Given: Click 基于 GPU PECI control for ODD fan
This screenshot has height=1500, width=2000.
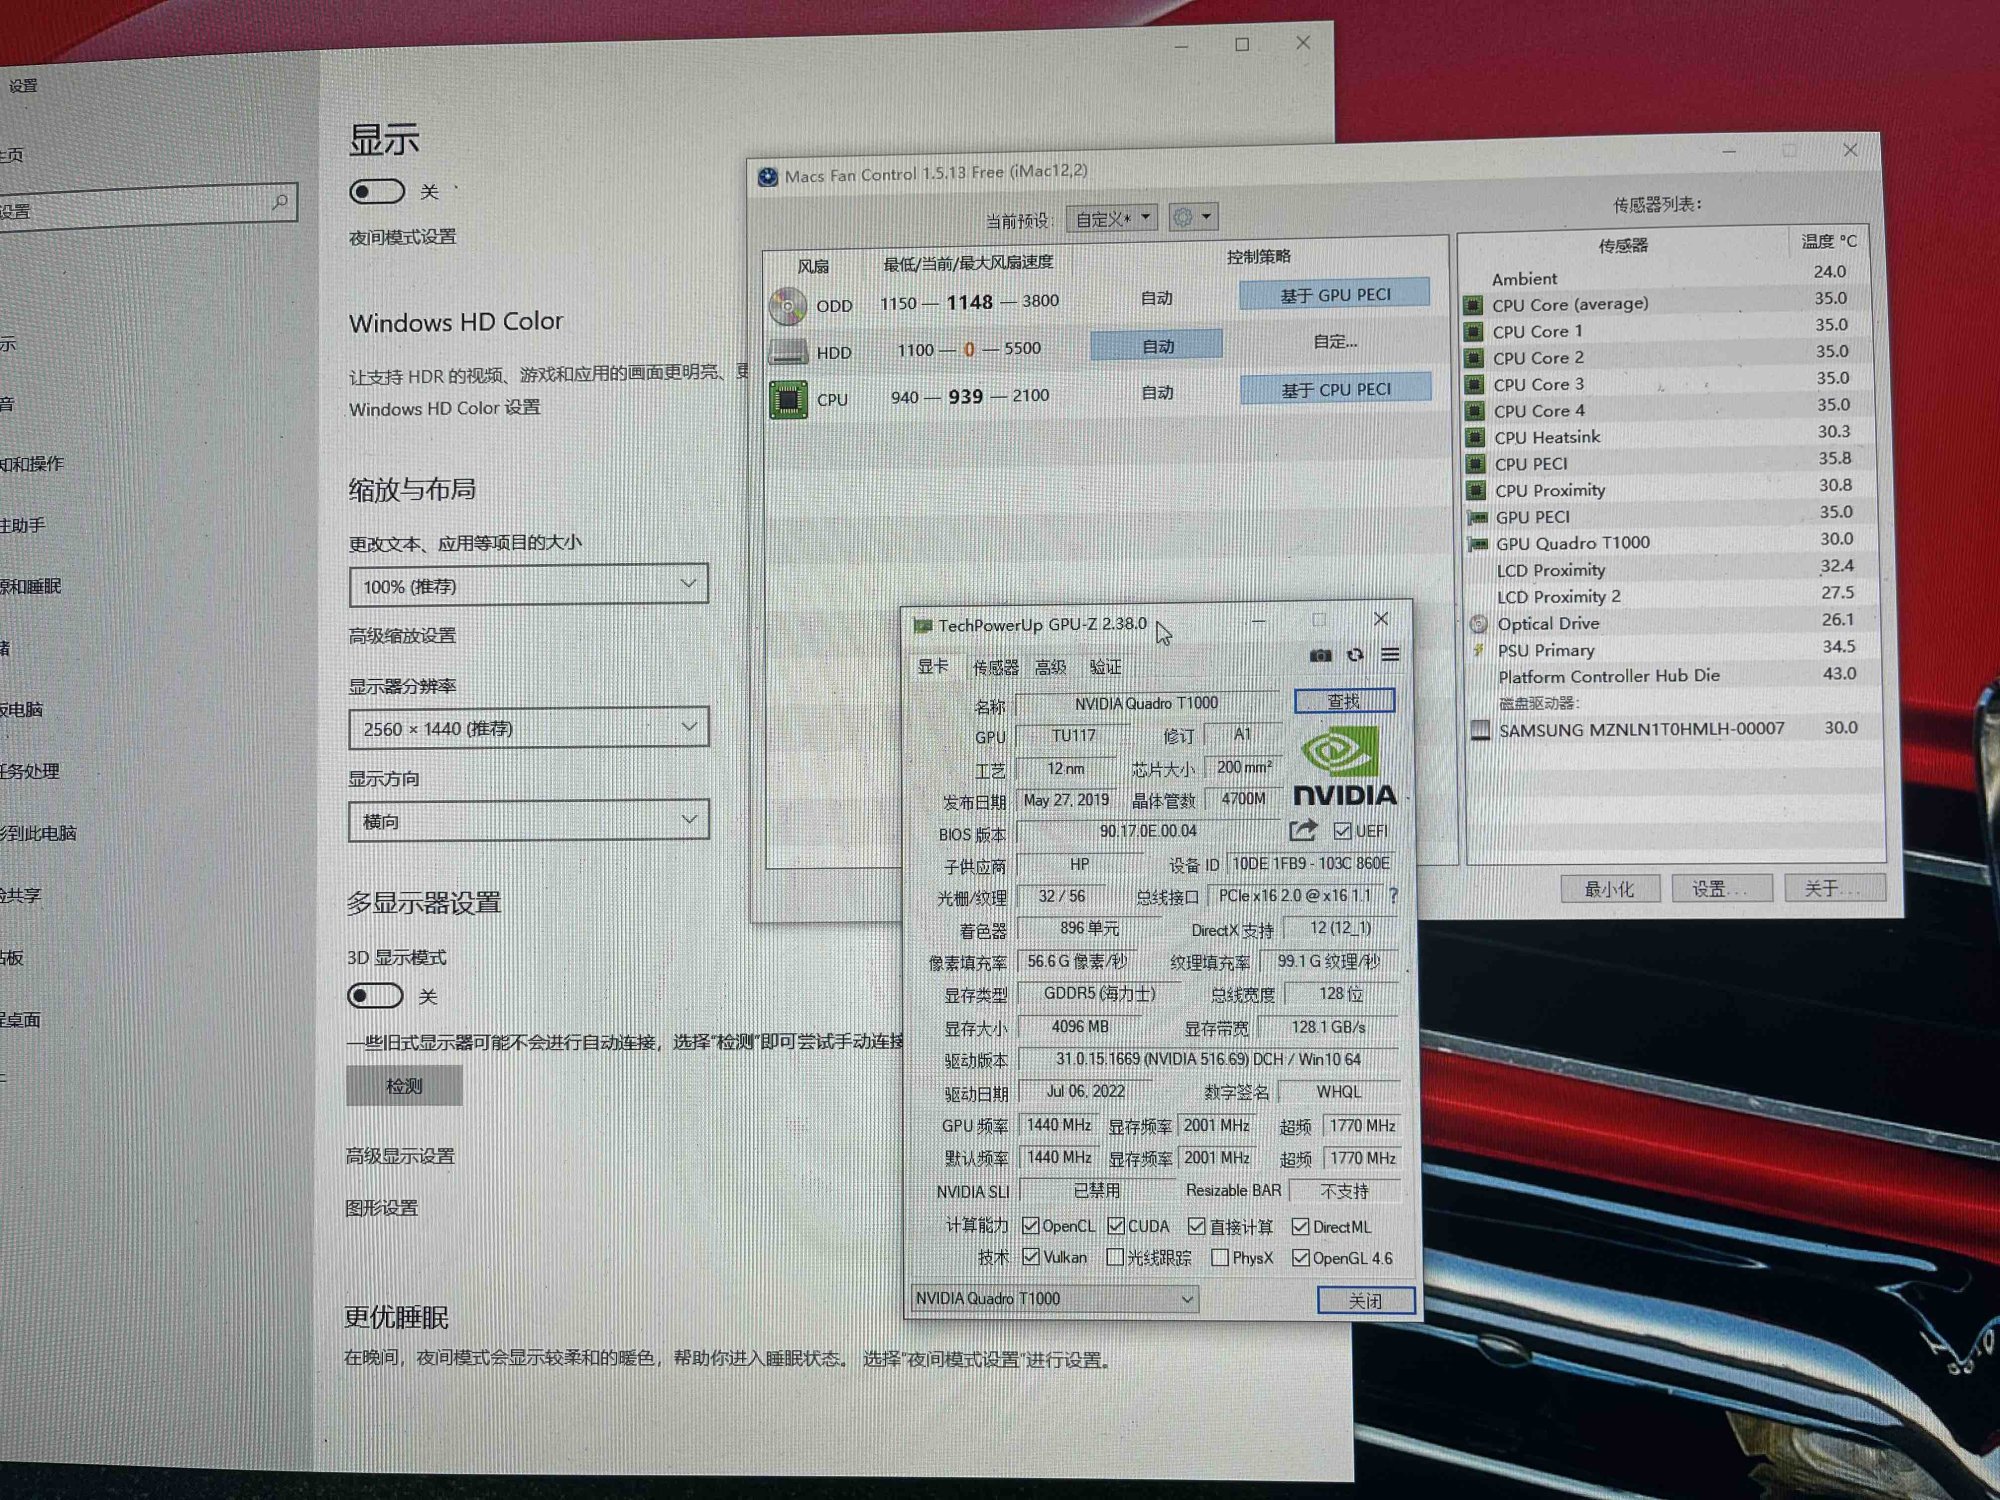Looking at the screenshot, I should click(x=1334, y=295).
